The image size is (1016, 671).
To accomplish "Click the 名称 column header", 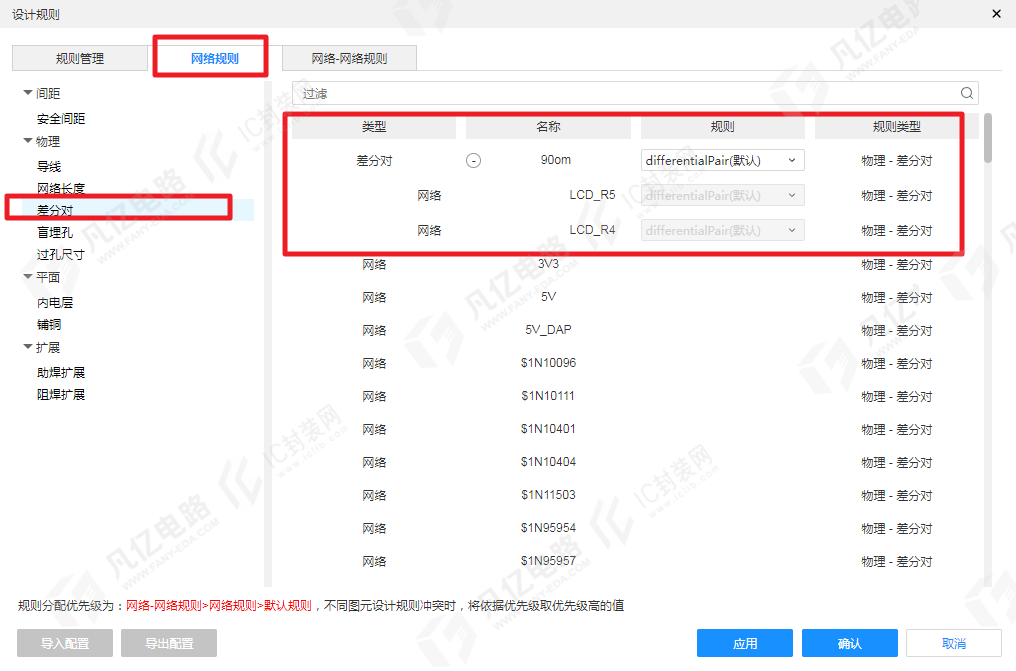I will (x=548, y=126).
